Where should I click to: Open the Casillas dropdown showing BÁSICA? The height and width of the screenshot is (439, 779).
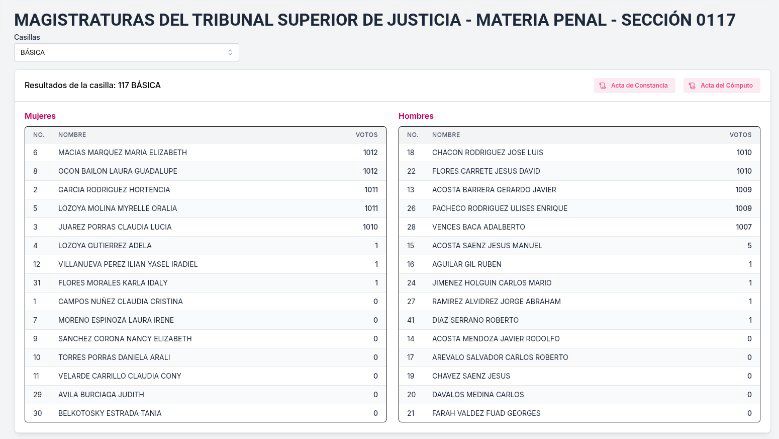(x=127, y=53)
